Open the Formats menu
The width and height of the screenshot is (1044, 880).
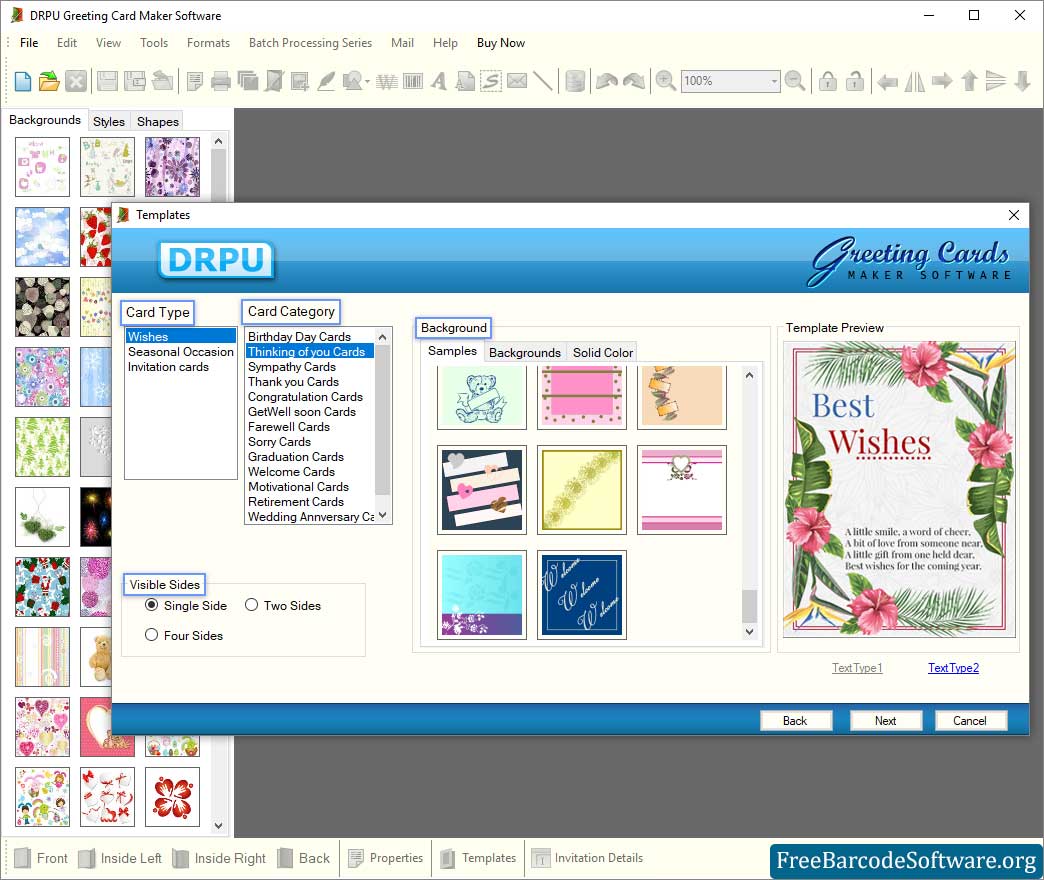208,43
